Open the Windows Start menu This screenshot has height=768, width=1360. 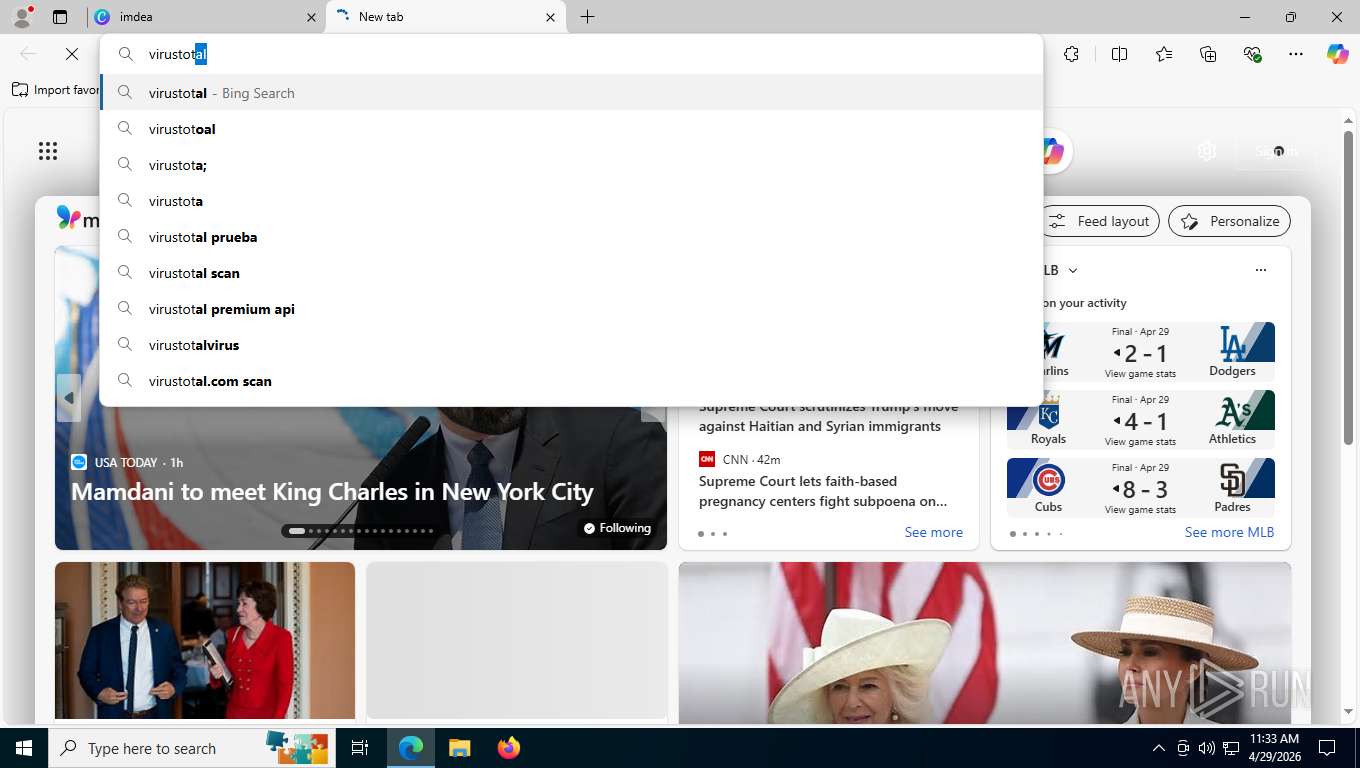pyautogui.click(x=23, y=748)
